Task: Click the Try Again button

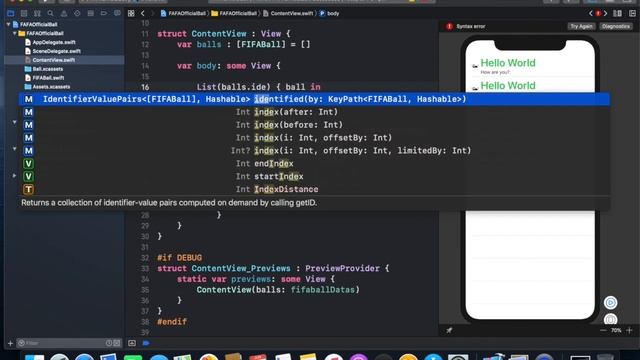Action: 581,26
